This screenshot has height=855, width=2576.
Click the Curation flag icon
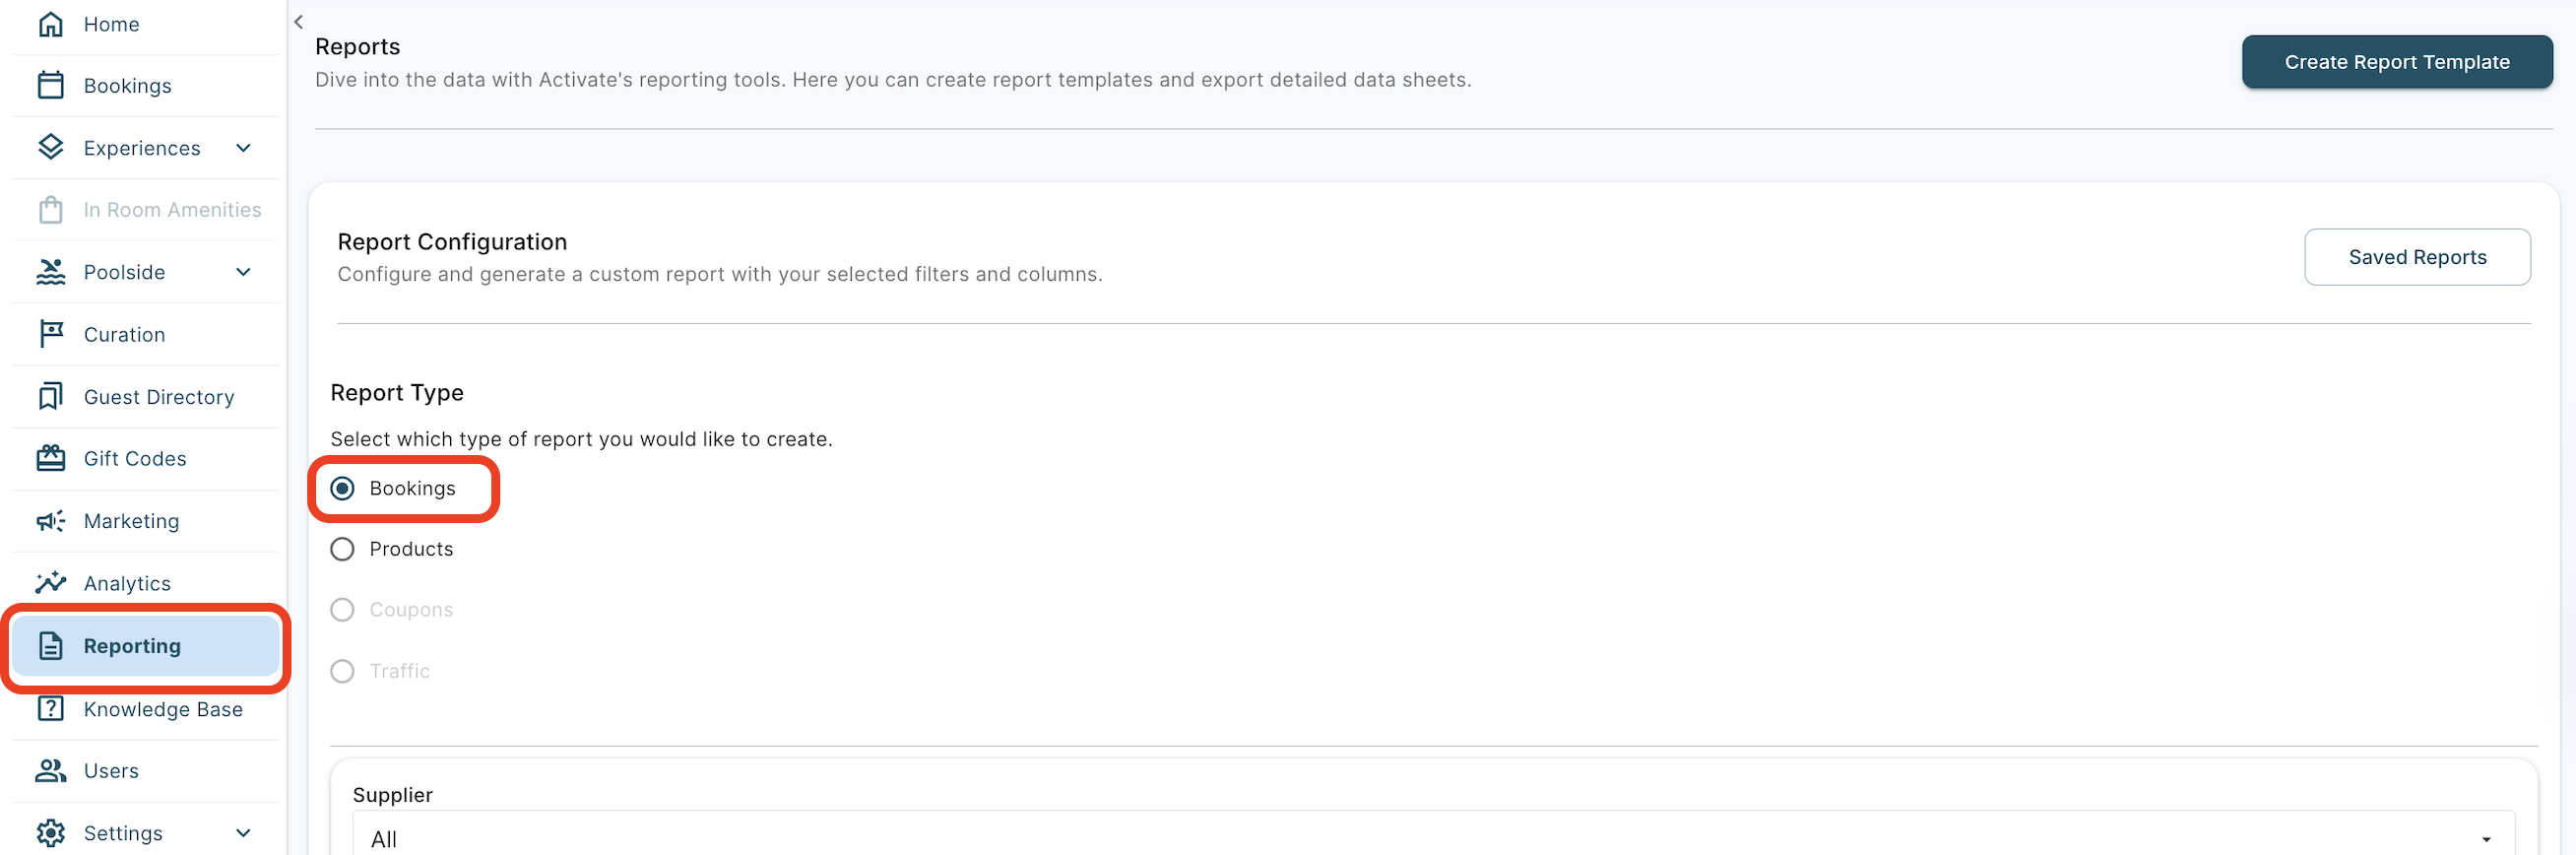pyautogui.click(x=50, y=334)
